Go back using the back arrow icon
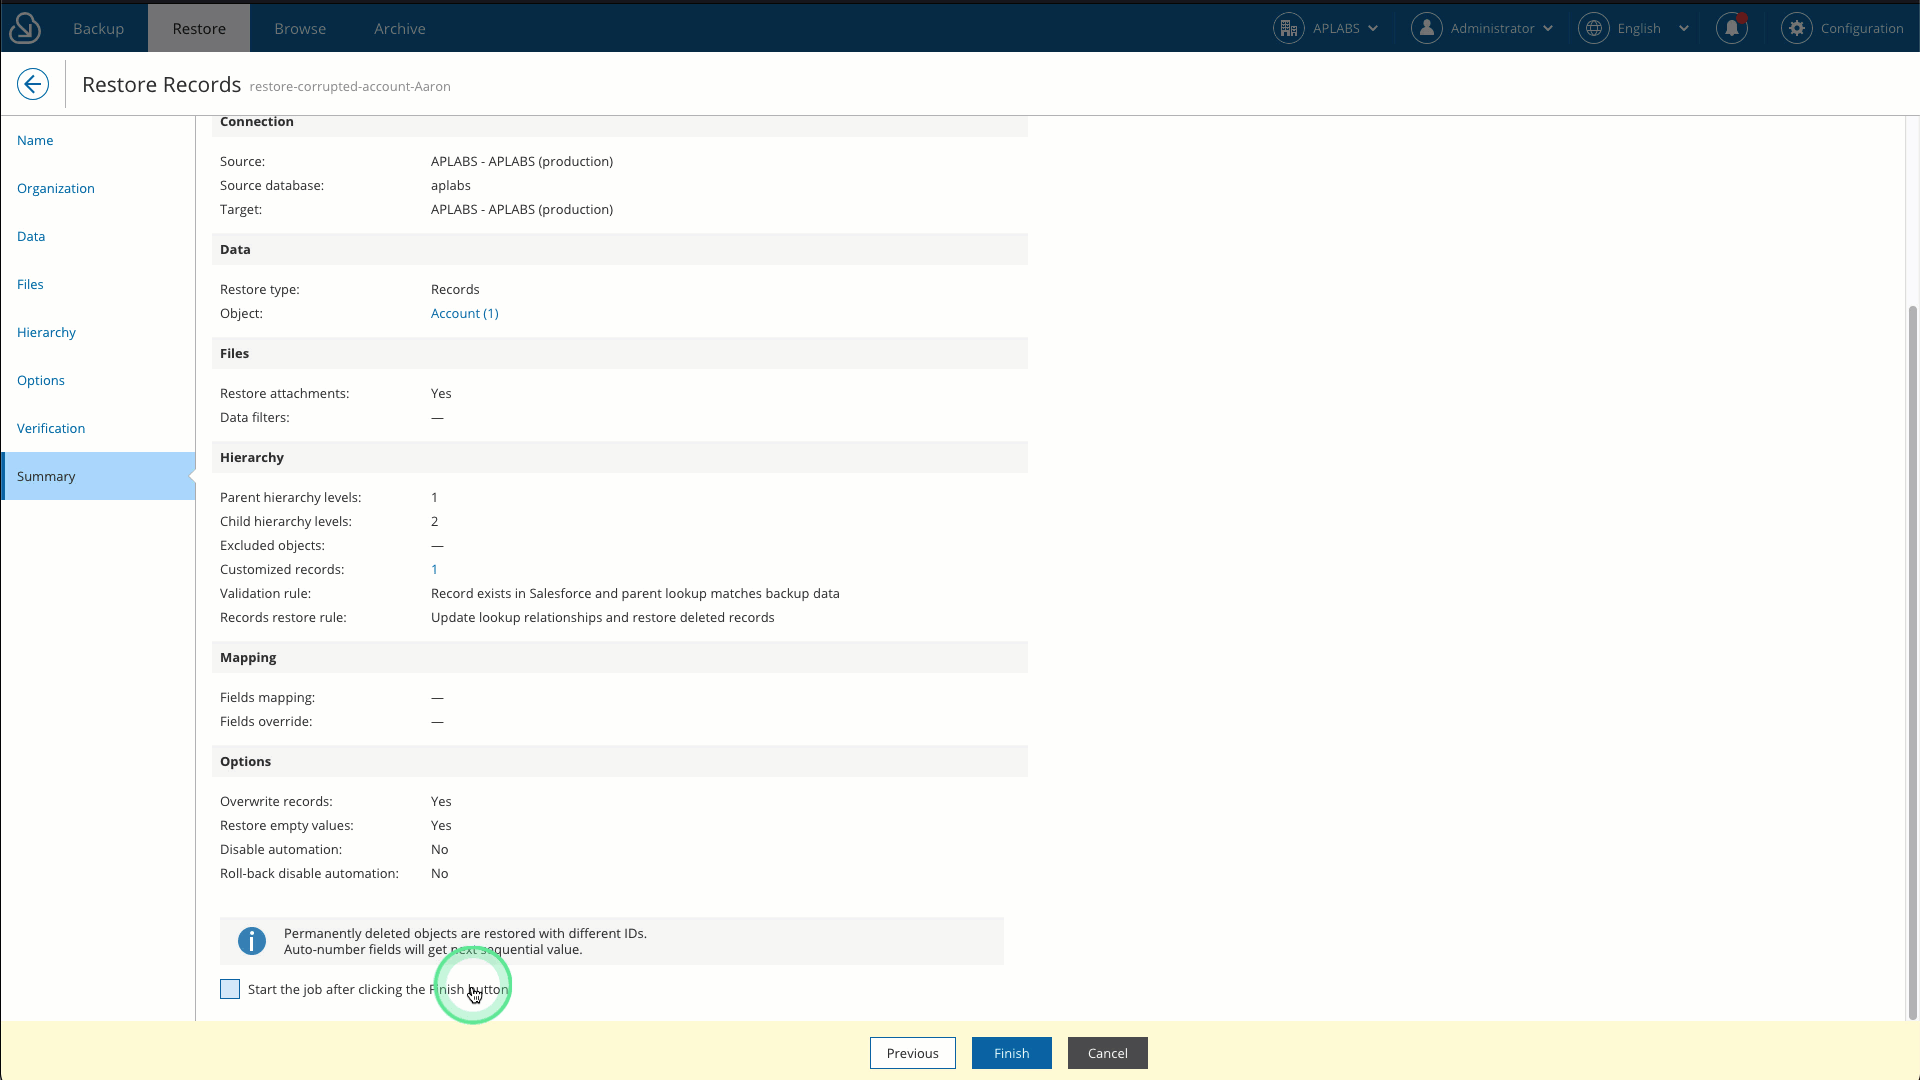 [x=33, y=84]
